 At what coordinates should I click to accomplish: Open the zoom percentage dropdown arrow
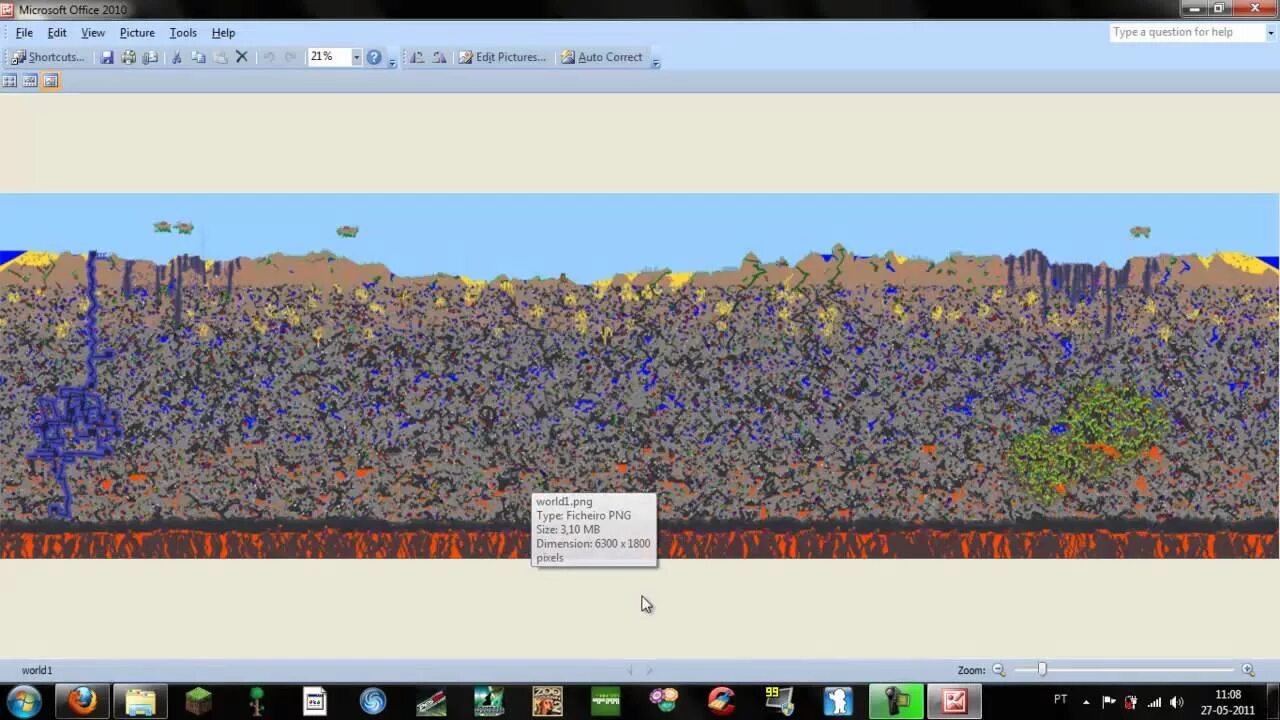[356, 57]
